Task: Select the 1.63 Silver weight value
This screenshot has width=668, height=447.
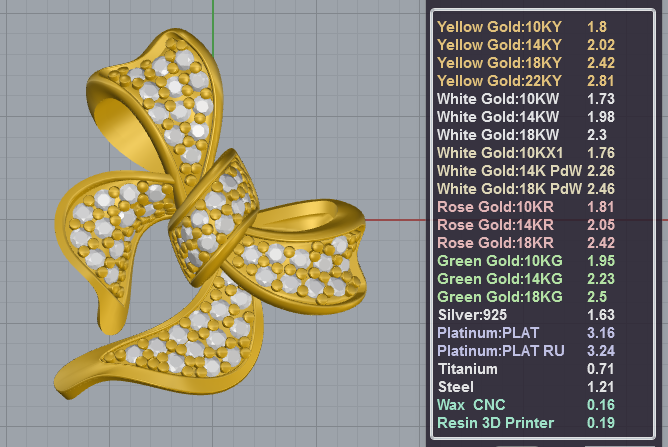Action: click(601, 315)
